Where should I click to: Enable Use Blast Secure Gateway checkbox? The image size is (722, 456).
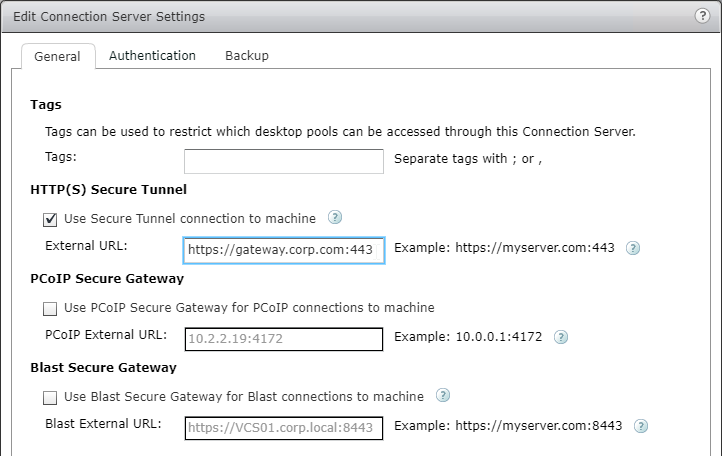tap(50, 397)
